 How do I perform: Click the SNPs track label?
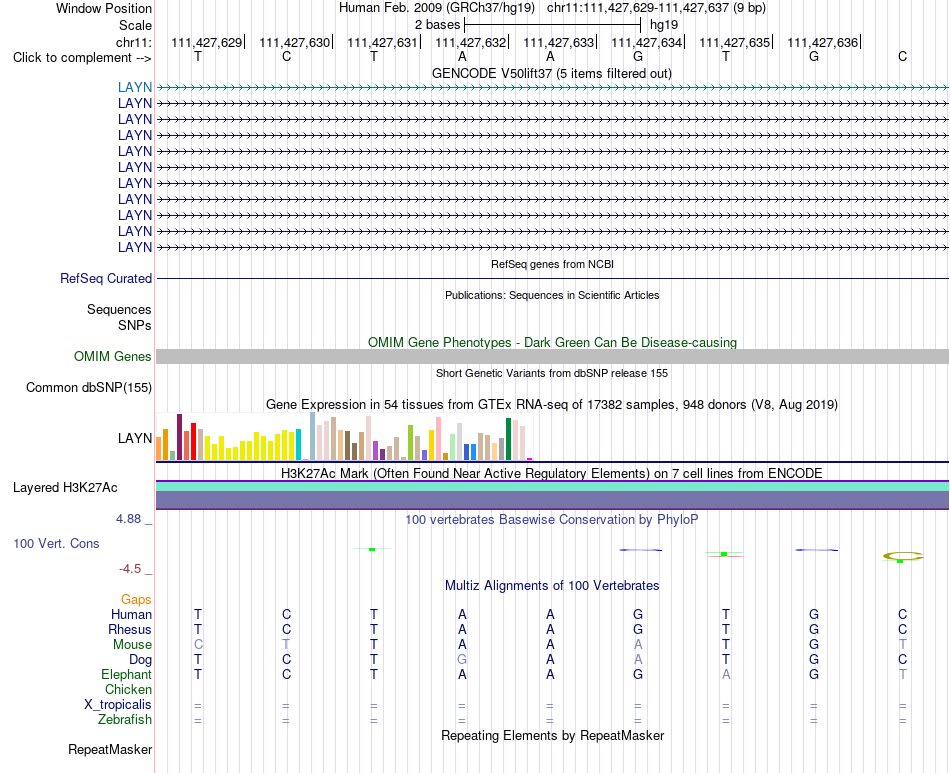(135, 325)
